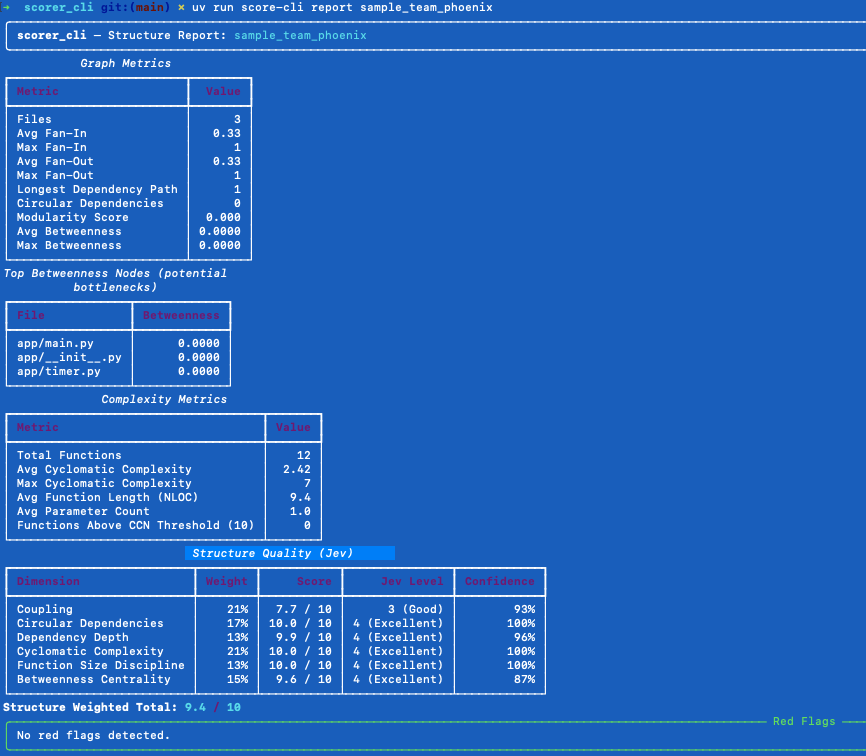Click the green prompt arrow icon
This screenshot has height=756, width=866.
point(6,7)
